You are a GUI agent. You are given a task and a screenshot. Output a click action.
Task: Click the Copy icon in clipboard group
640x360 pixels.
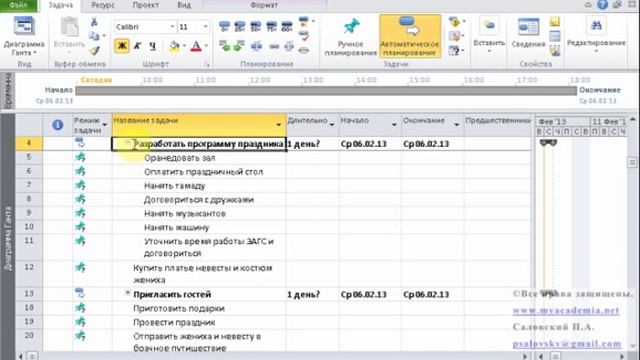(x=94, y=36)
